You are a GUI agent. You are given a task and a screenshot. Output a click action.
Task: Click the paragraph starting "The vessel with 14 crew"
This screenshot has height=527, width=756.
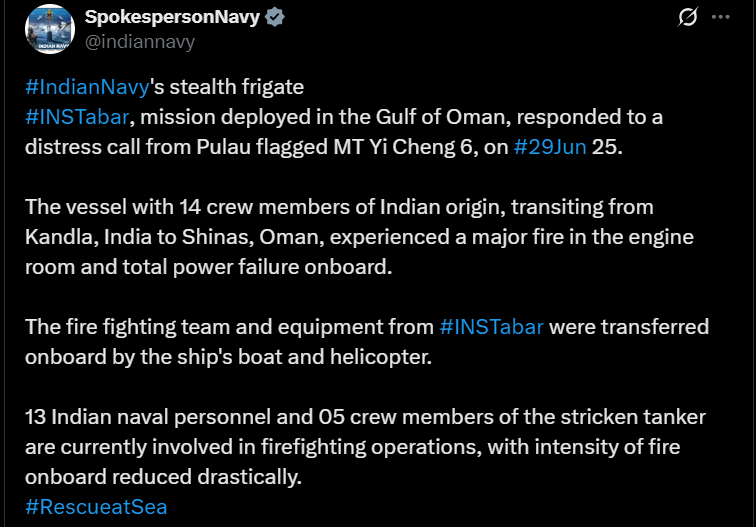coord(340,236)
